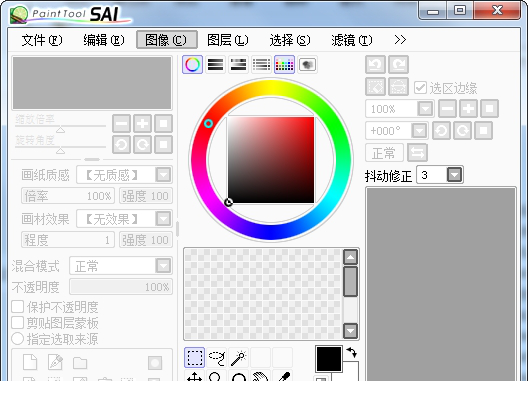The height and width of the screenshot is (396, 528).
Task: Open the 图像(C) menu
Action: click(167, 40)
